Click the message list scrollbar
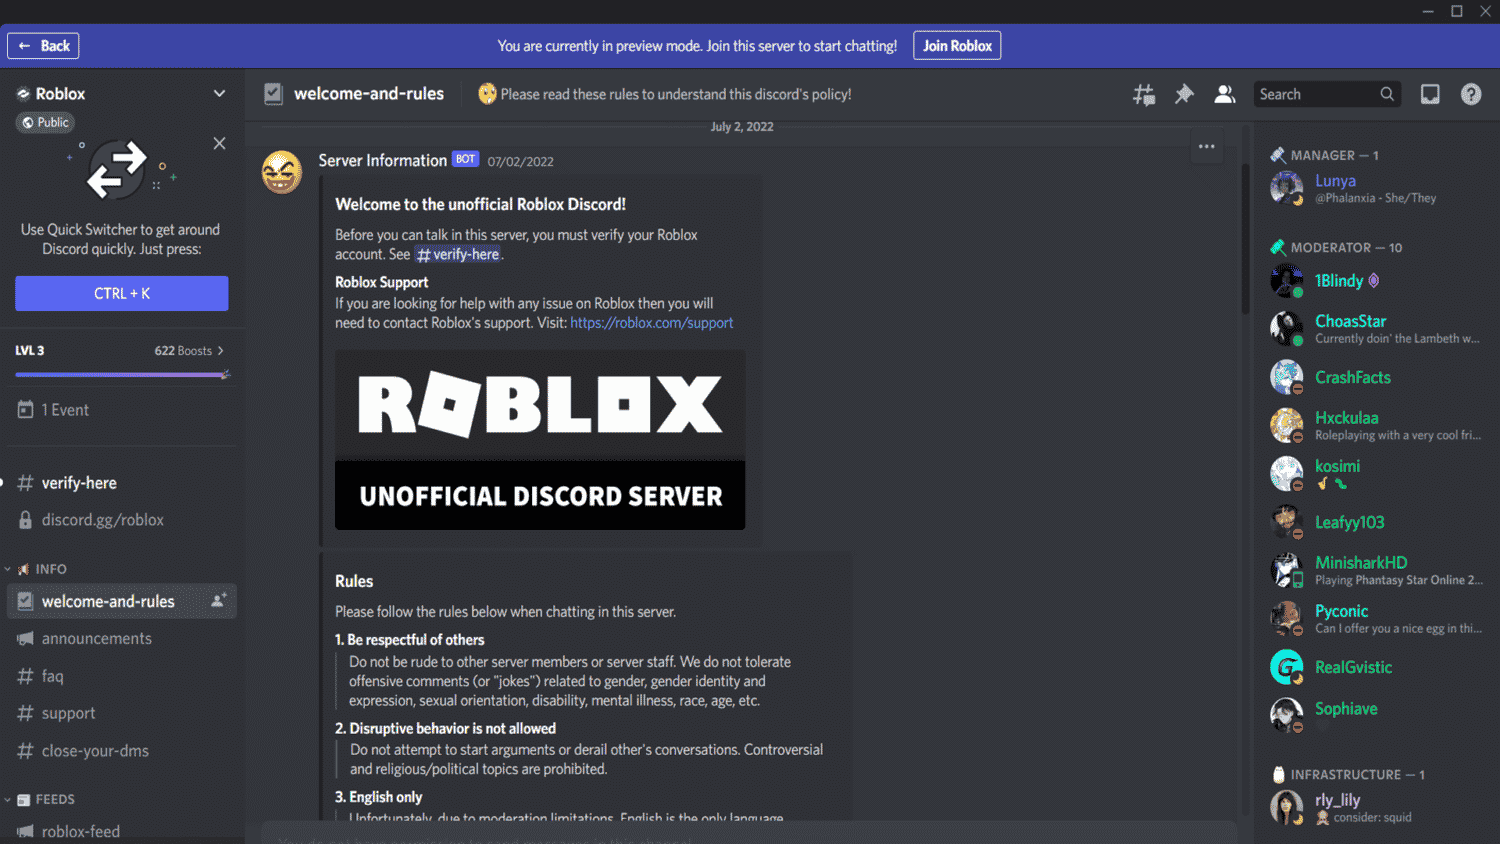The image size is (1500, 844). [1245, 240]
